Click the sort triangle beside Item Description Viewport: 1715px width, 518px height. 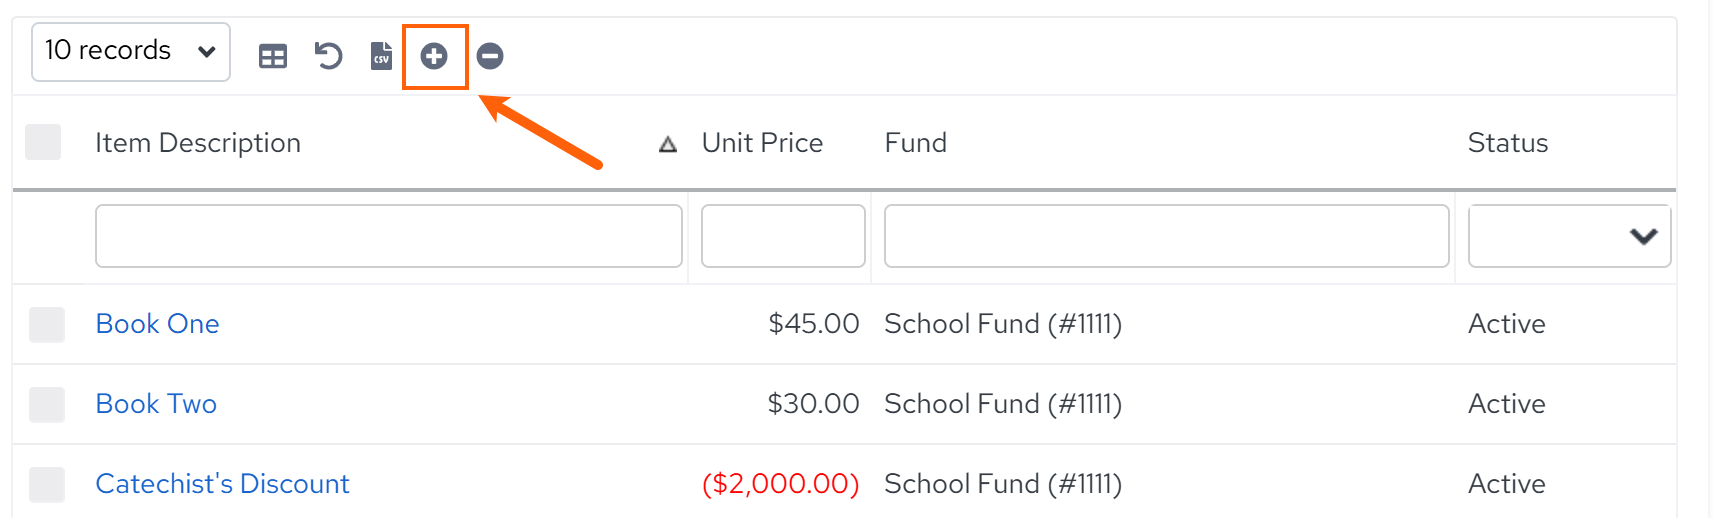point(668,145)
